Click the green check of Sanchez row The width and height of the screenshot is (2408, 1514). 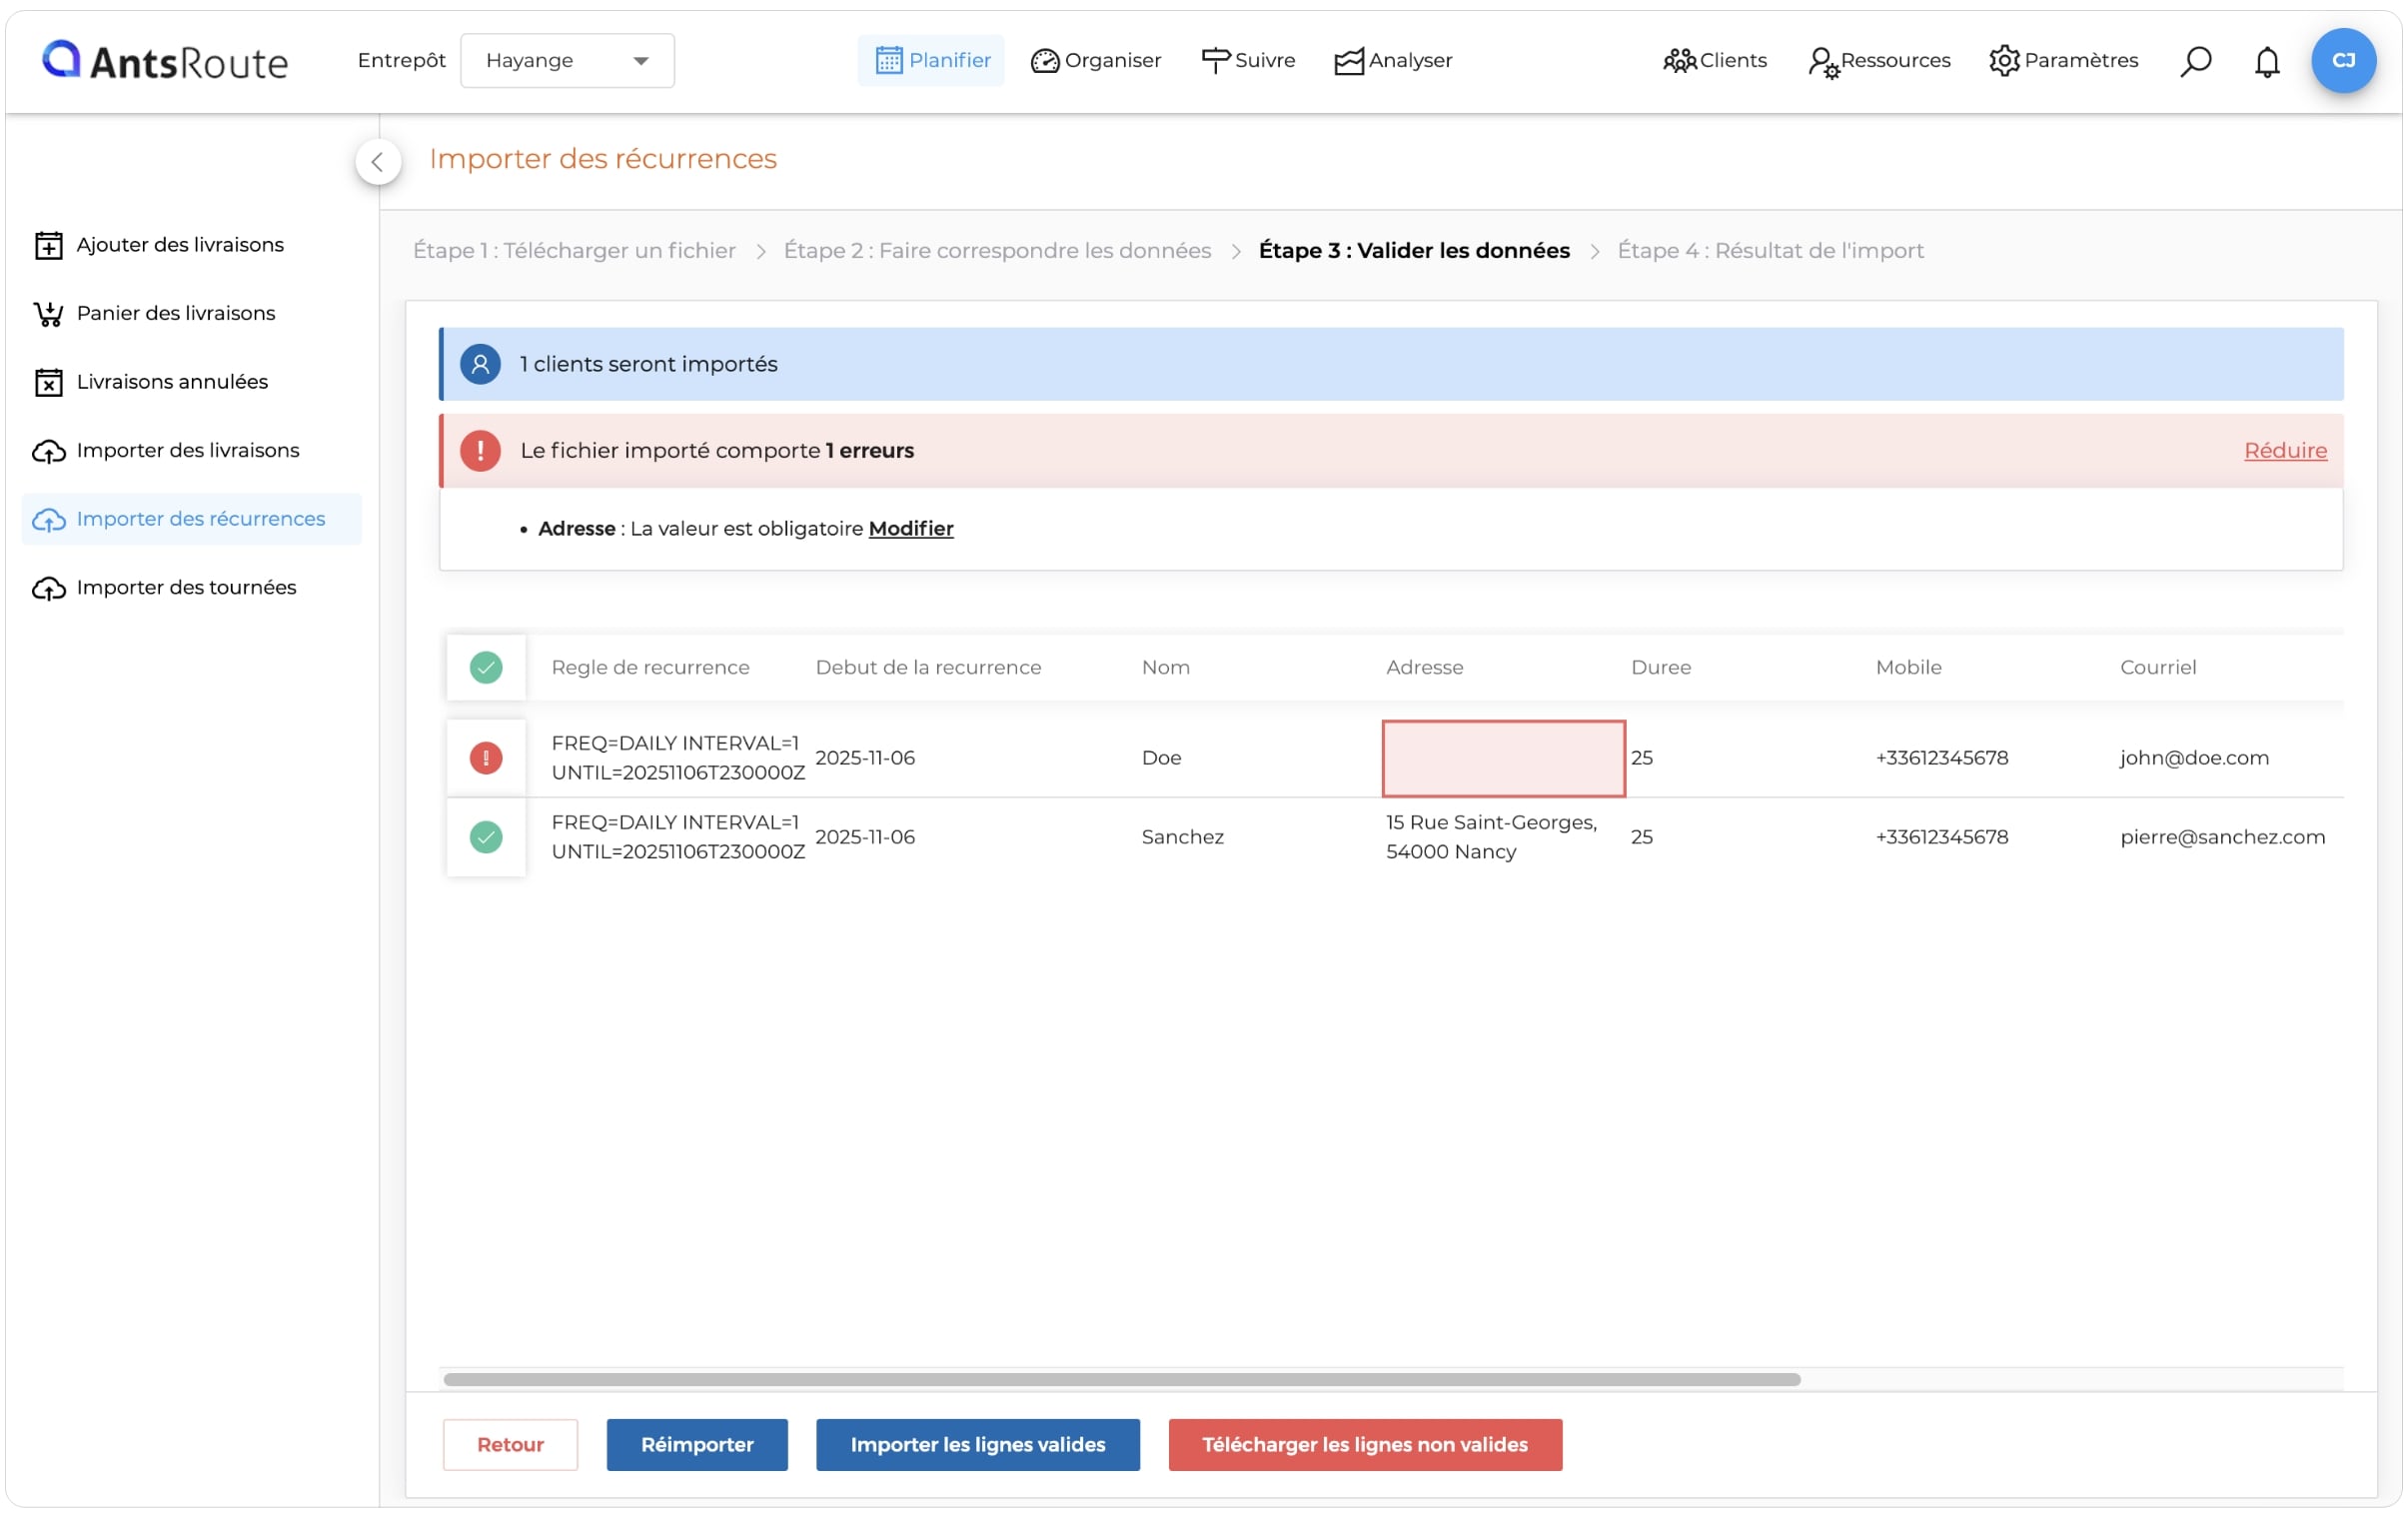(x=486, y=837)
